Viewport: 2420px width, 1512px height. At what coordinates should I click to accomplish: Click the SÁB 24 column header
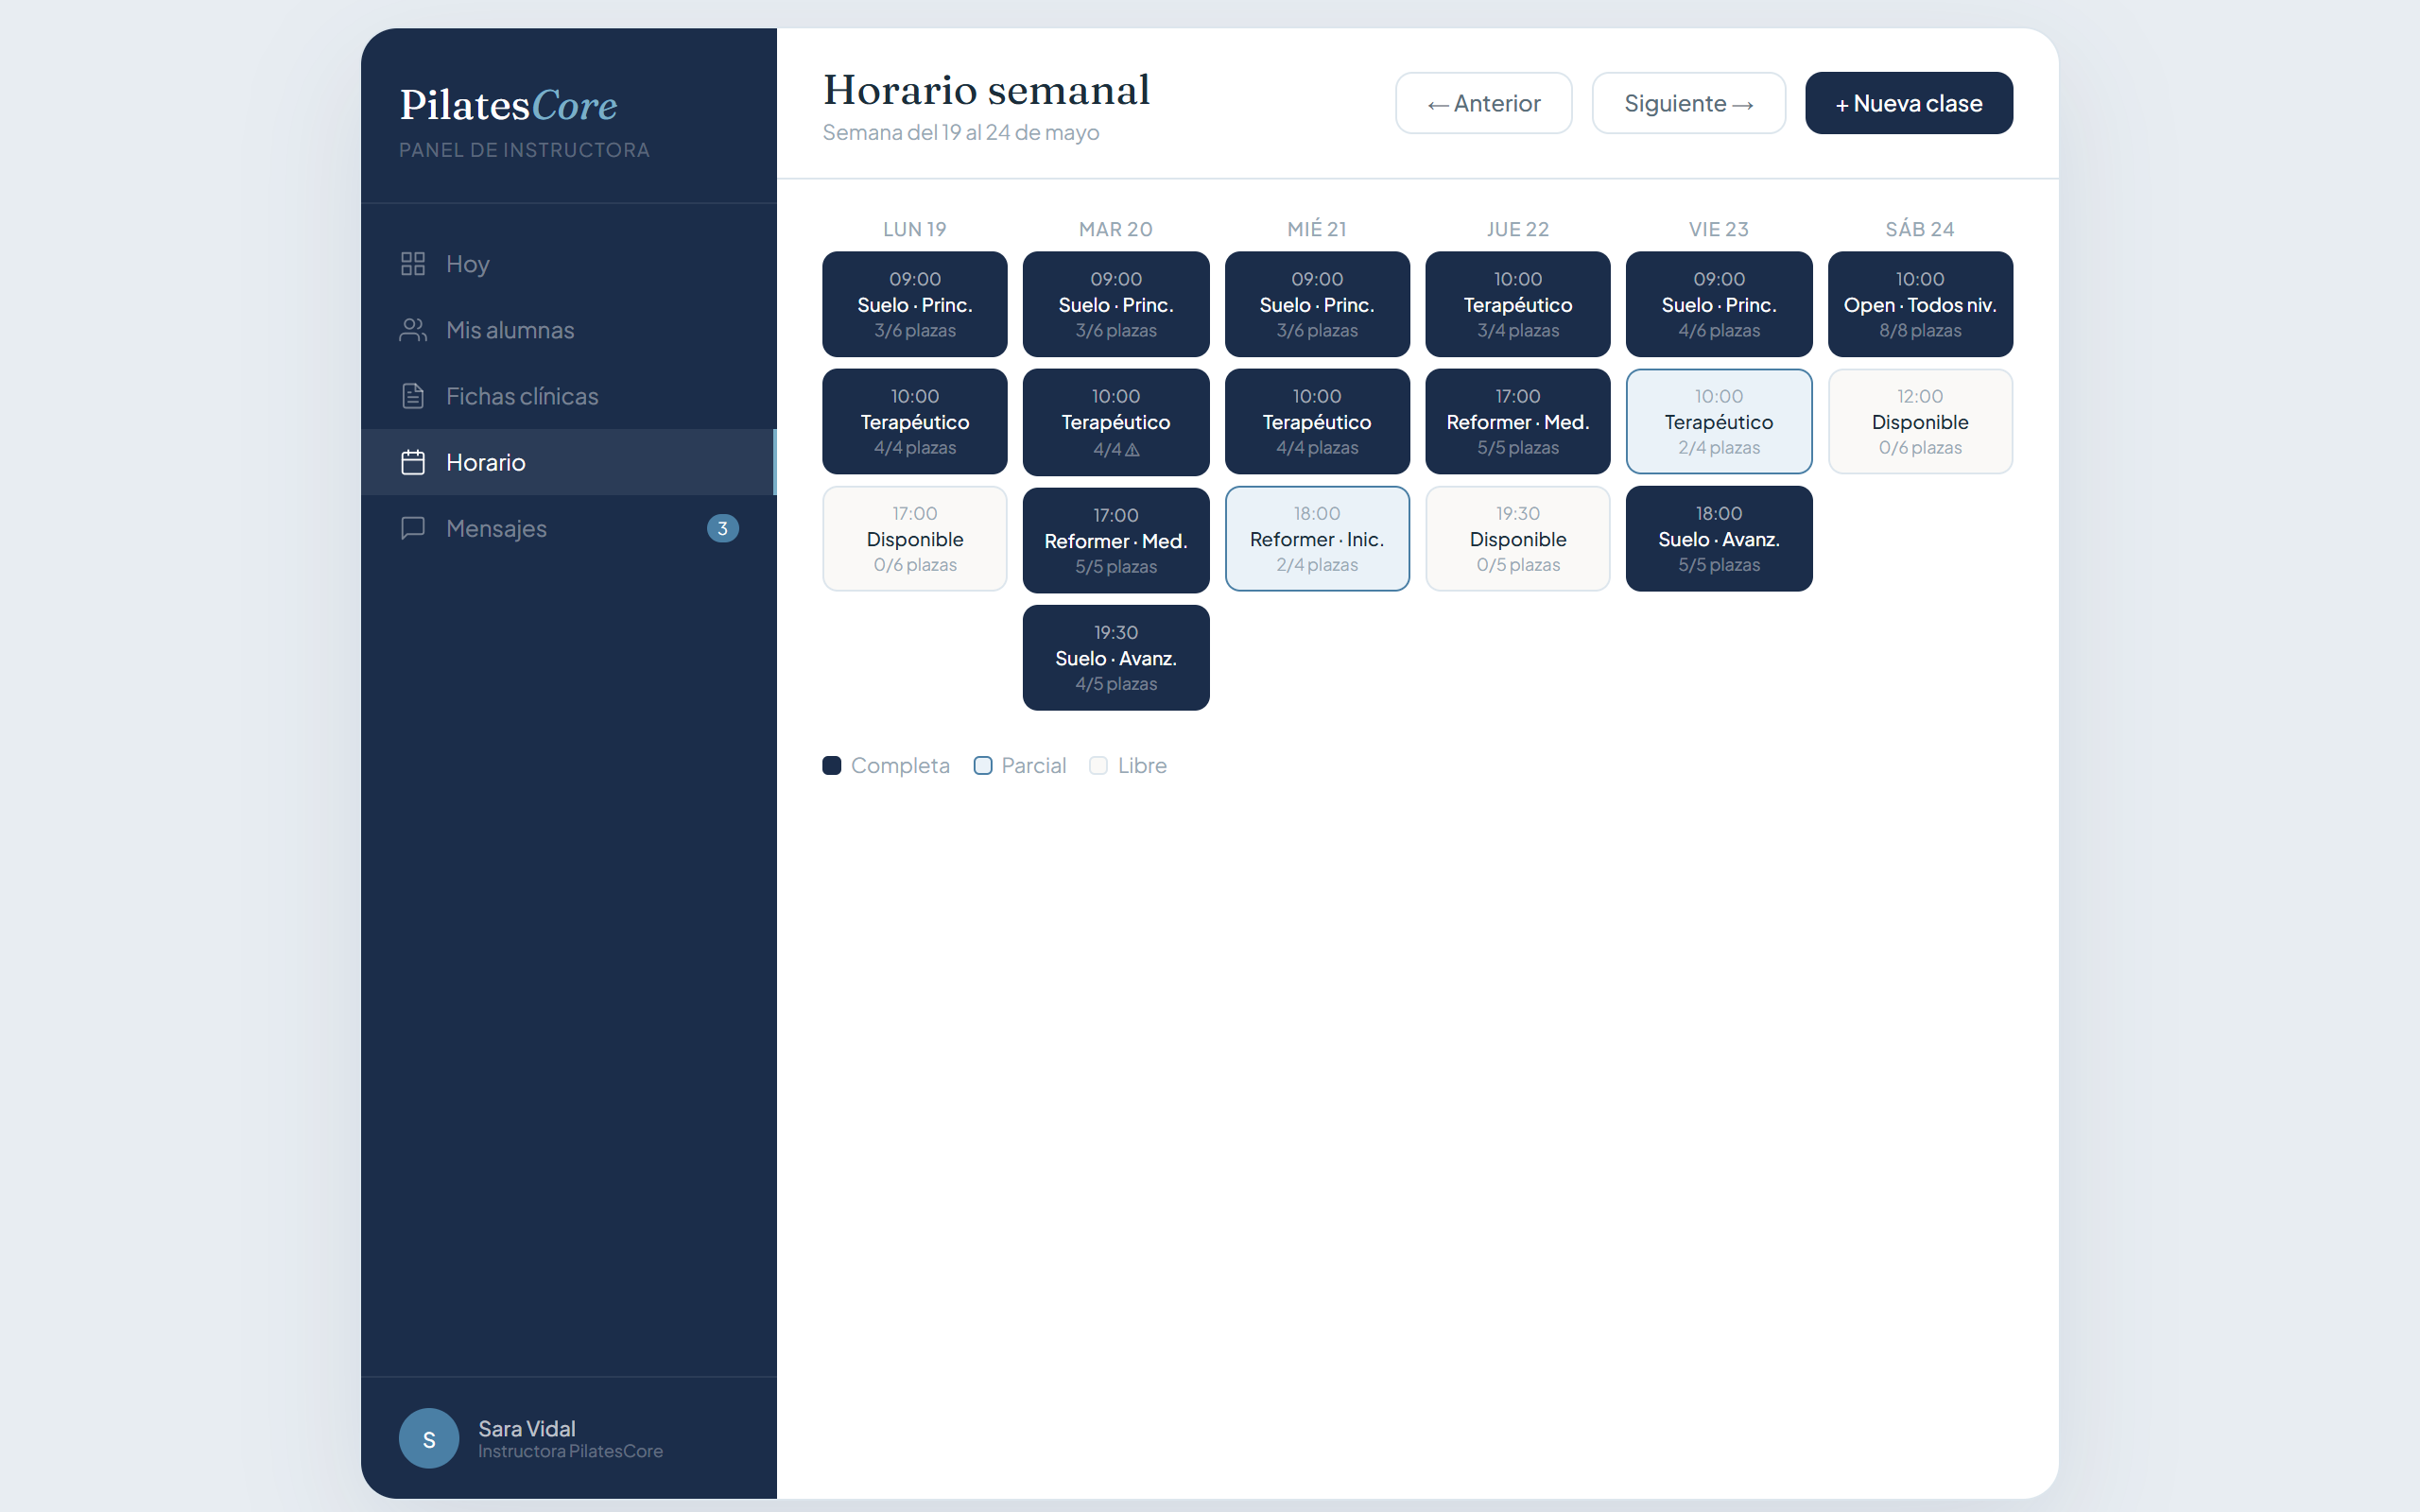coord(1920,229)
